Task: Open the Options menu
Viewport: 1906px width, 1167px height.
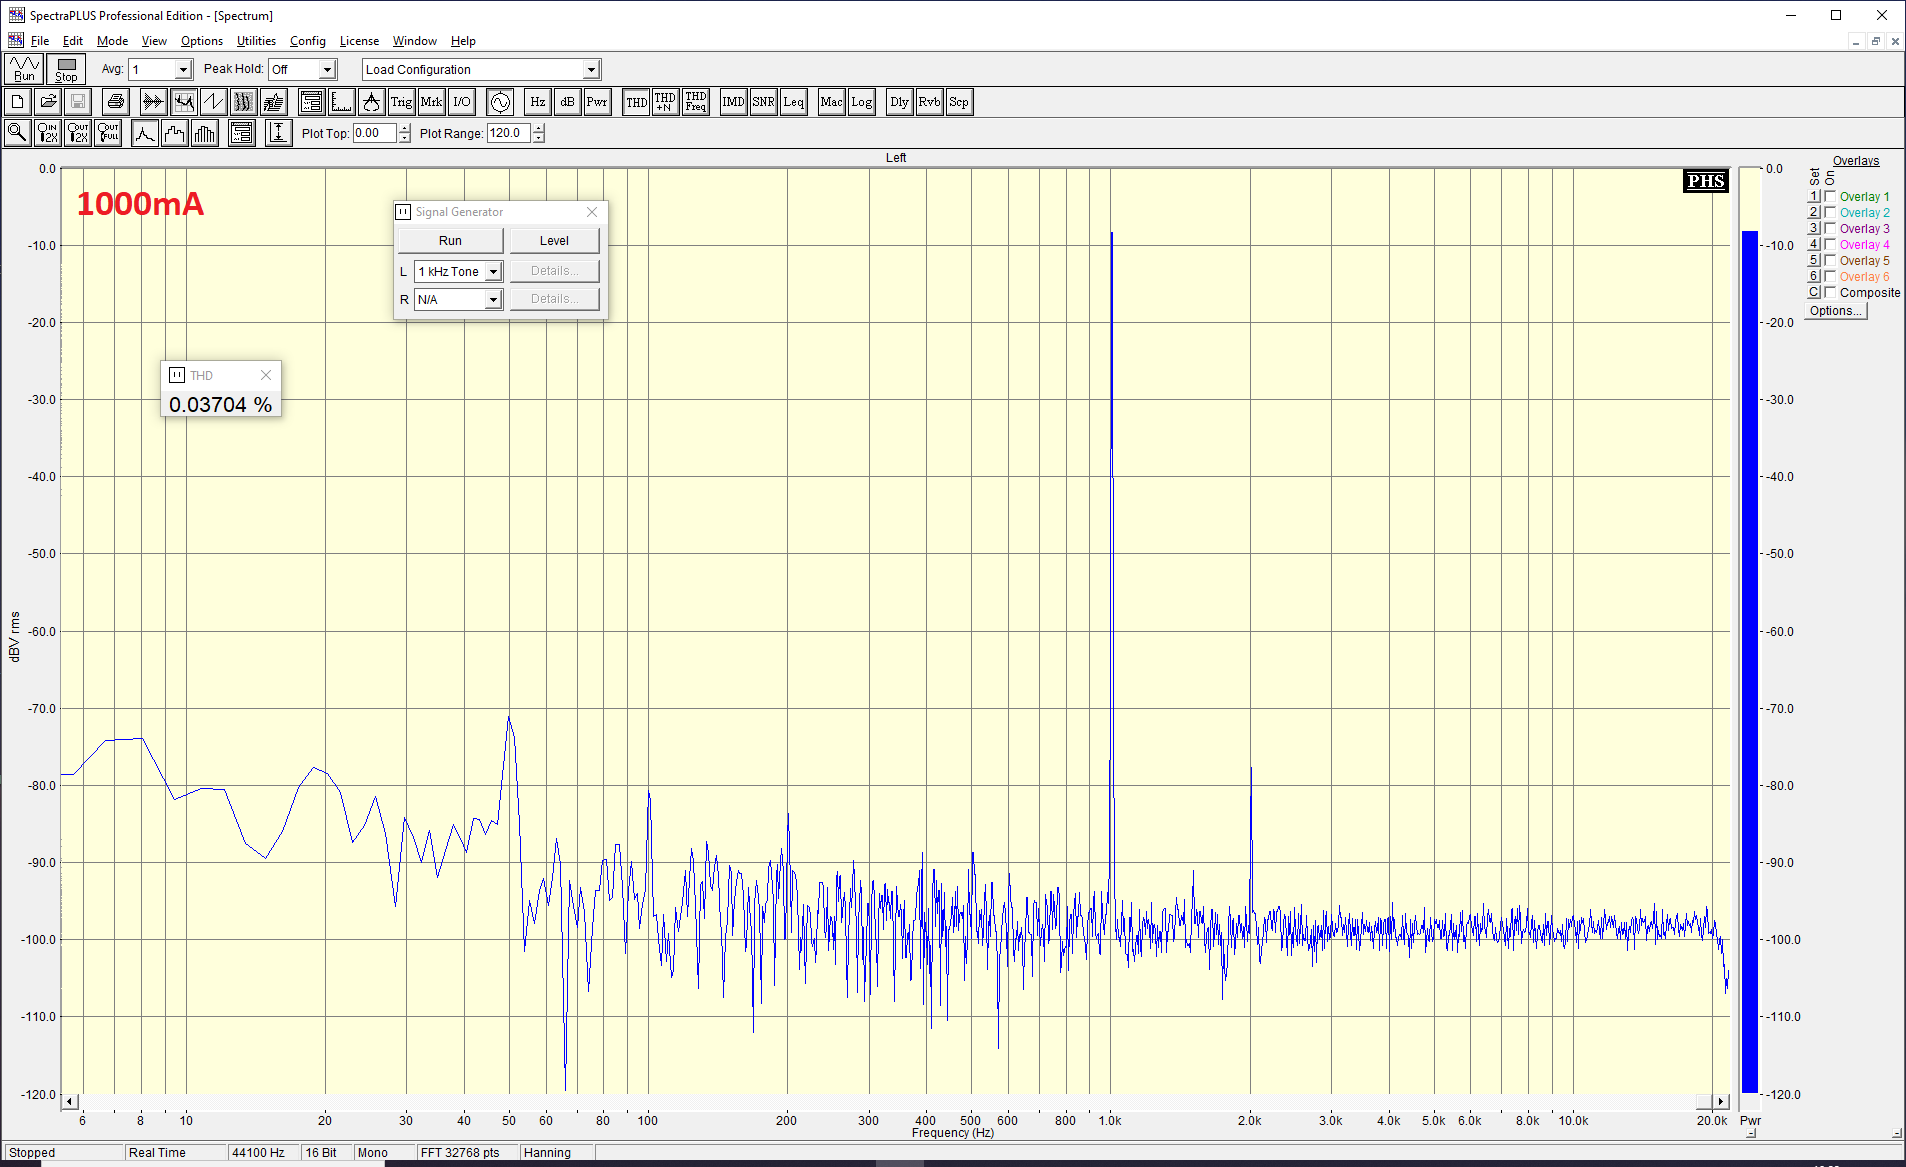Action: [x=202, y=41]
